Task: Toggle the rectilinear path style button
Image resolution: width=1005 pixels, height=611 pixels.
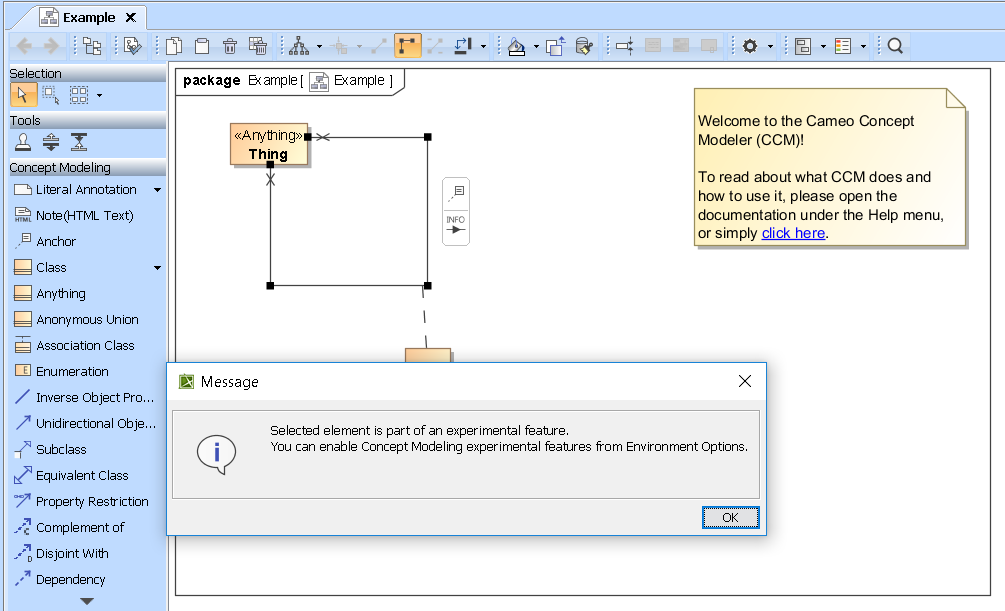Action: (407, 46)
